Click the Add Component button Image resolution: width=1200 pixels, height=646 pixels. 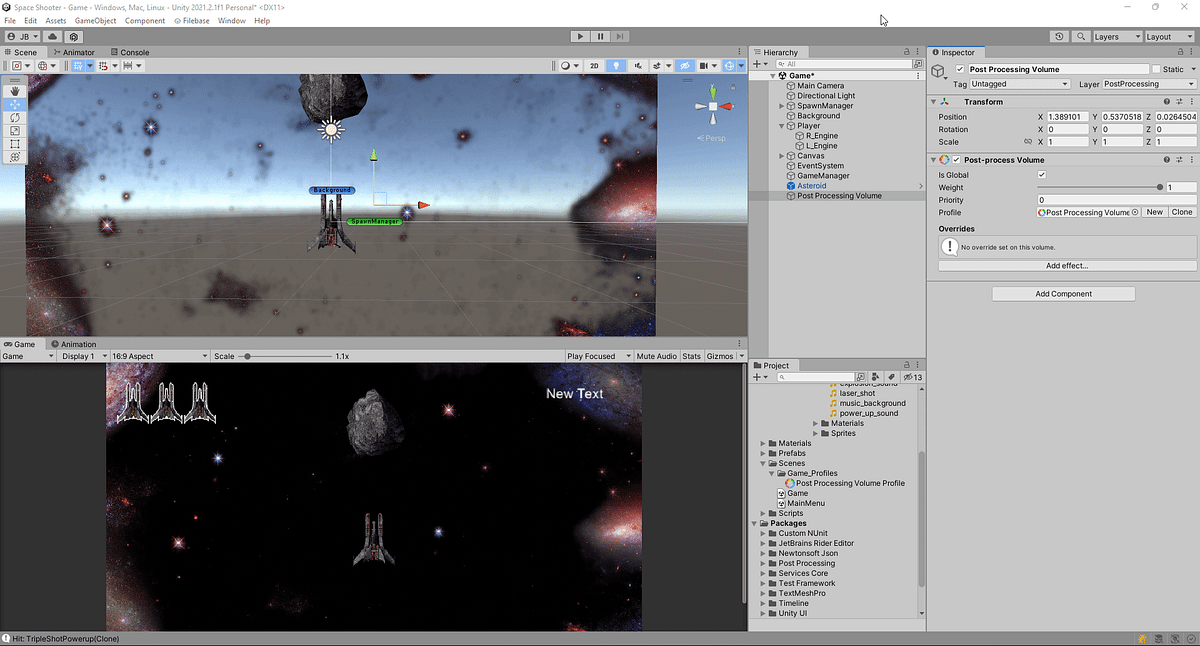[x=1063, y=293]
